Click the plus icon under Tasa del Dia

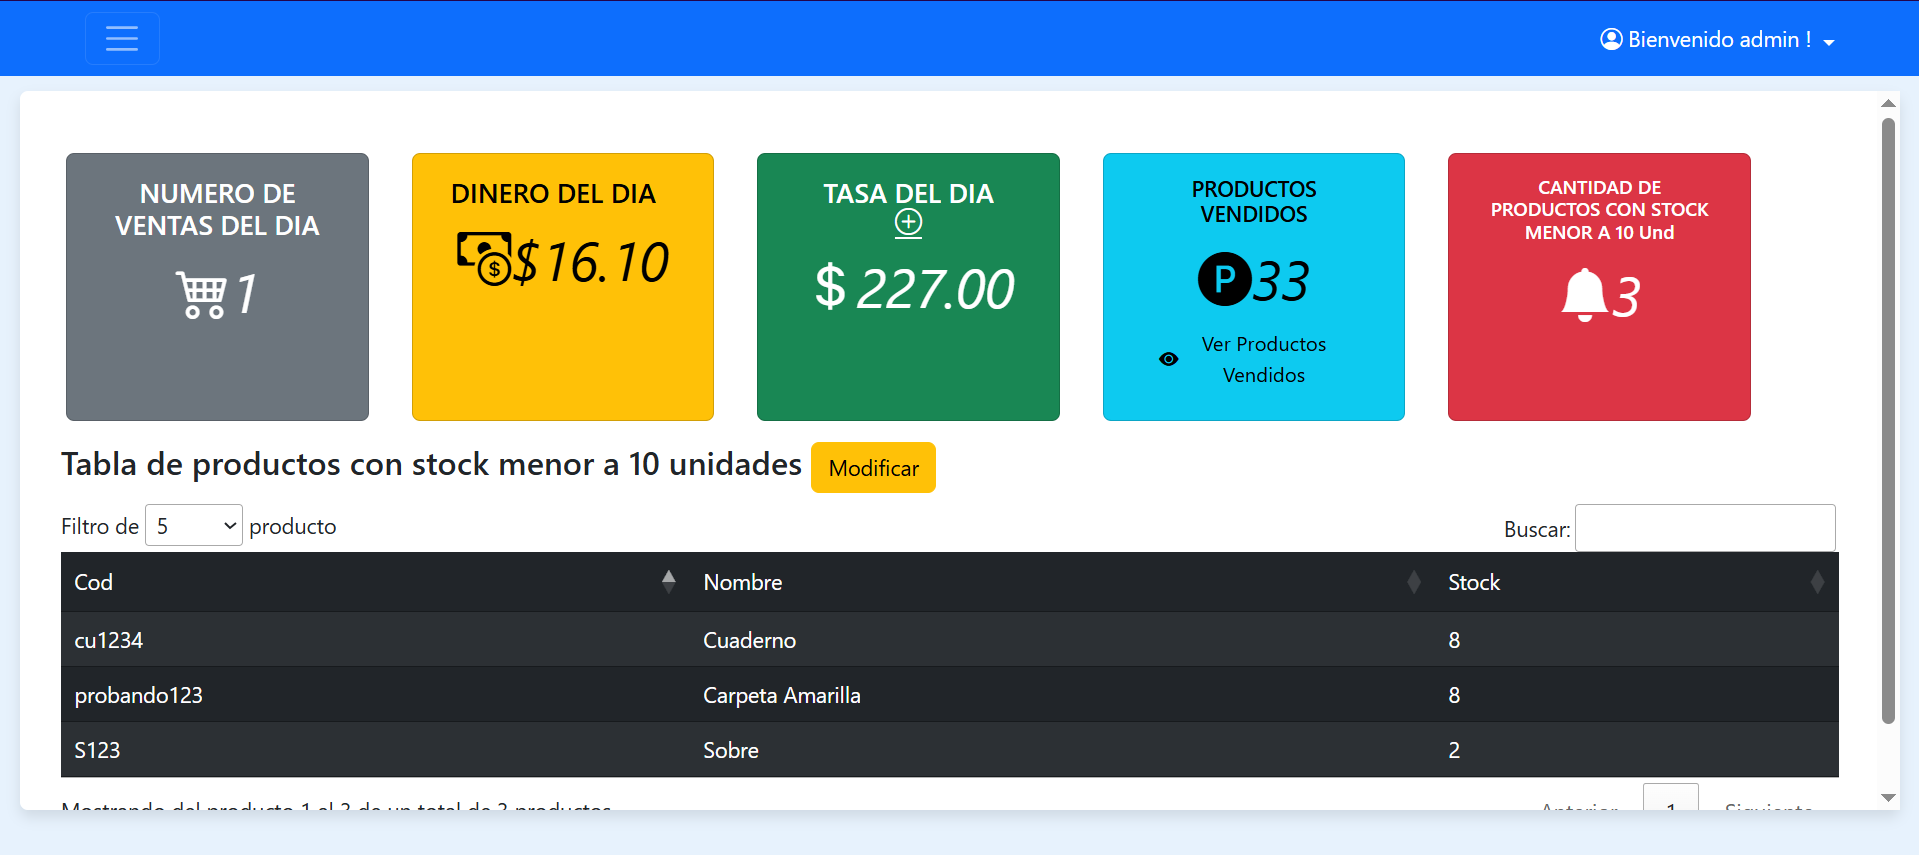point(908,223)
